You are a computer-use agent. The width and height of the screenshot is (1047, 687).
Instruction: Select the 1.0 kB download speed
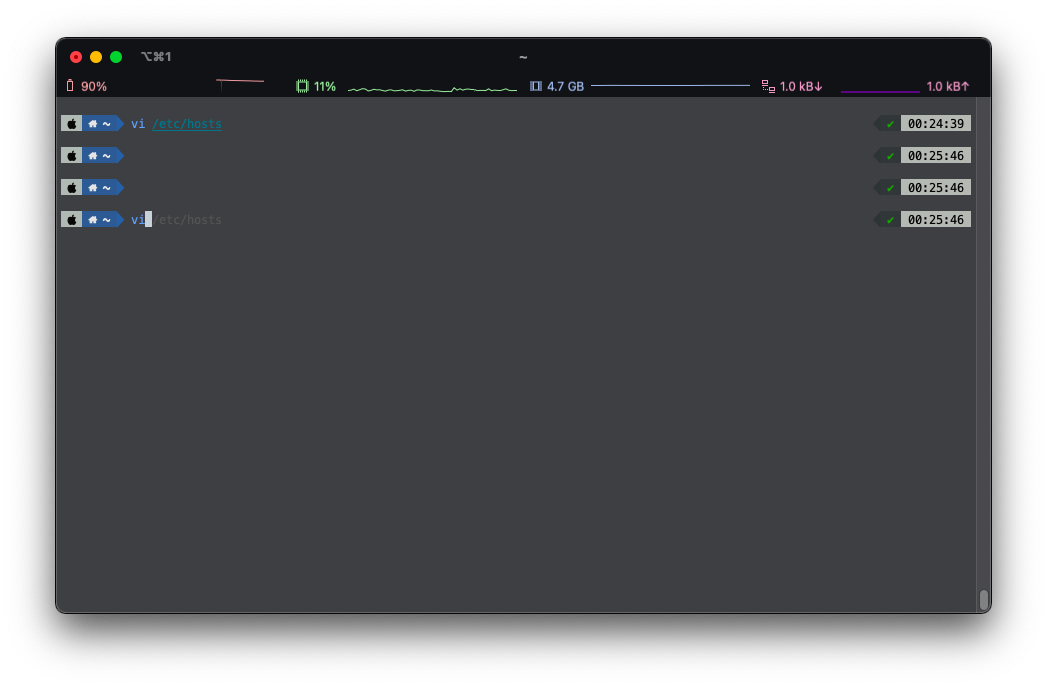point(801,86)
